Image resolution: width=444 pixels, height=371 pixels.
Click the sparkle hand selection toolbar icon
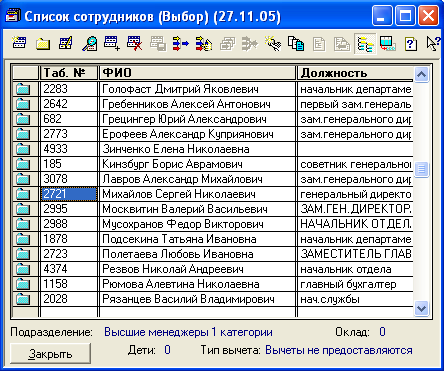pos(273,44)
